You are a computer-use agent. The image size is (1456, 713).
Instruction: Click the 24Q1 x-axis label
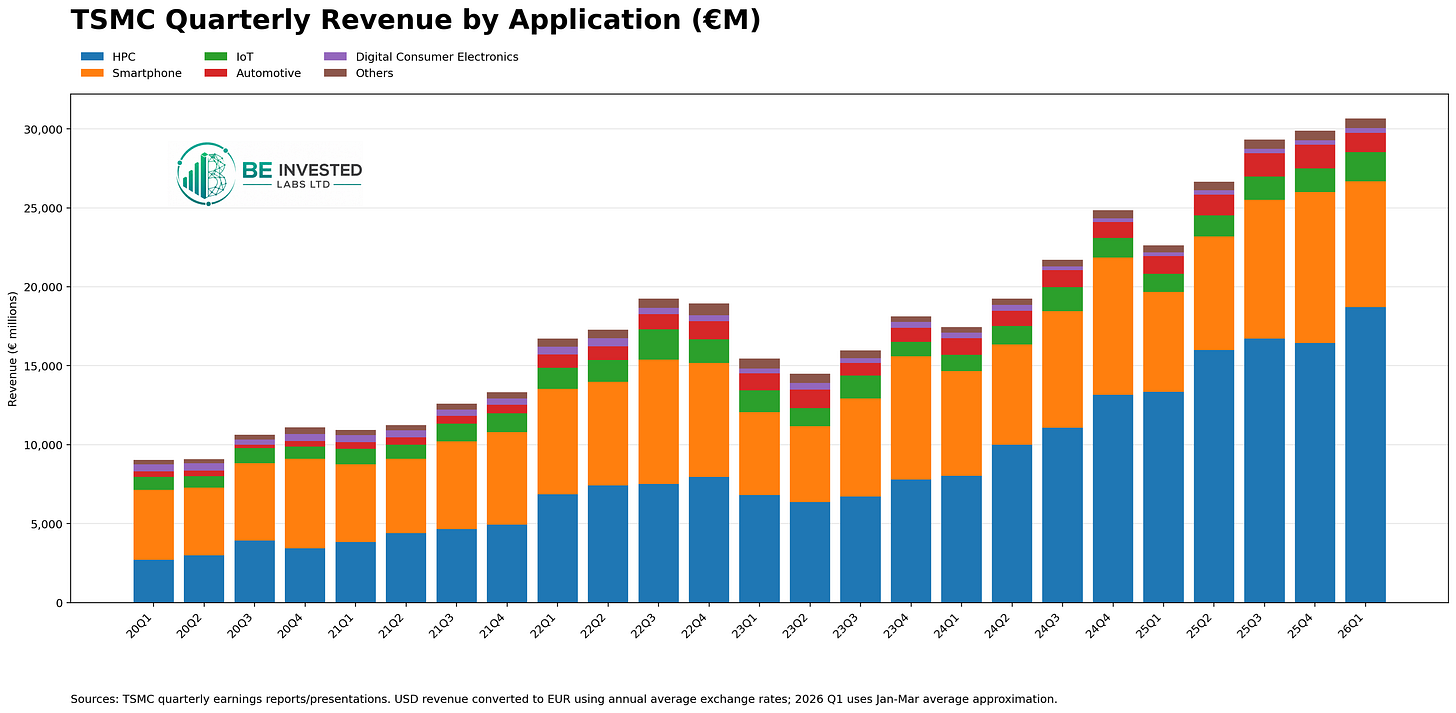coord(949,625)
